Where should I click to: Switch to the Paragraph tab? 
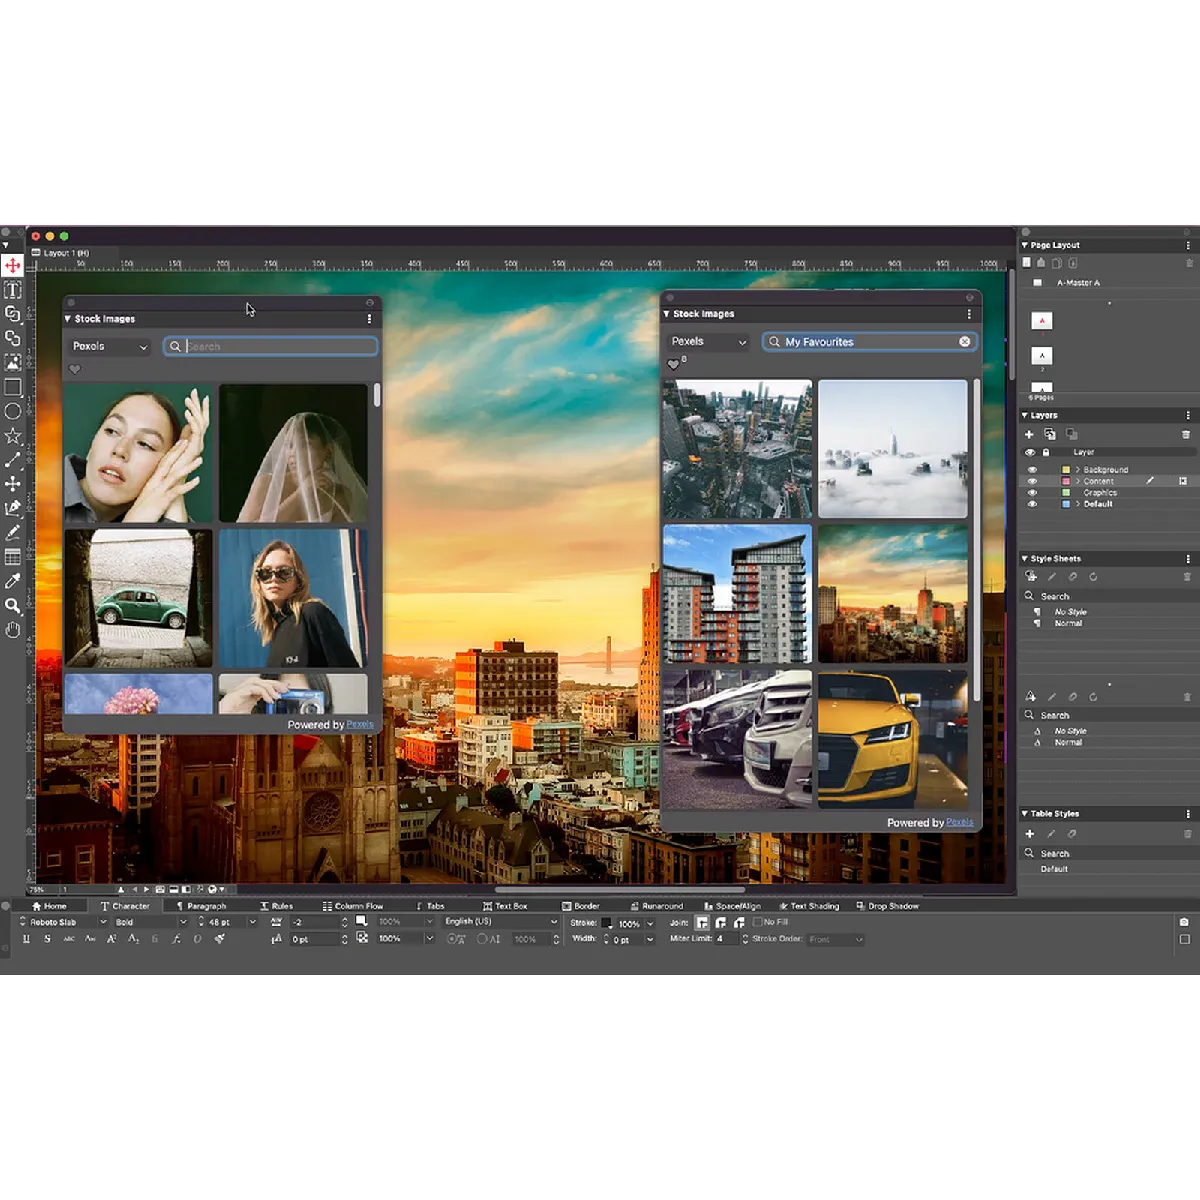click(201, 906)
